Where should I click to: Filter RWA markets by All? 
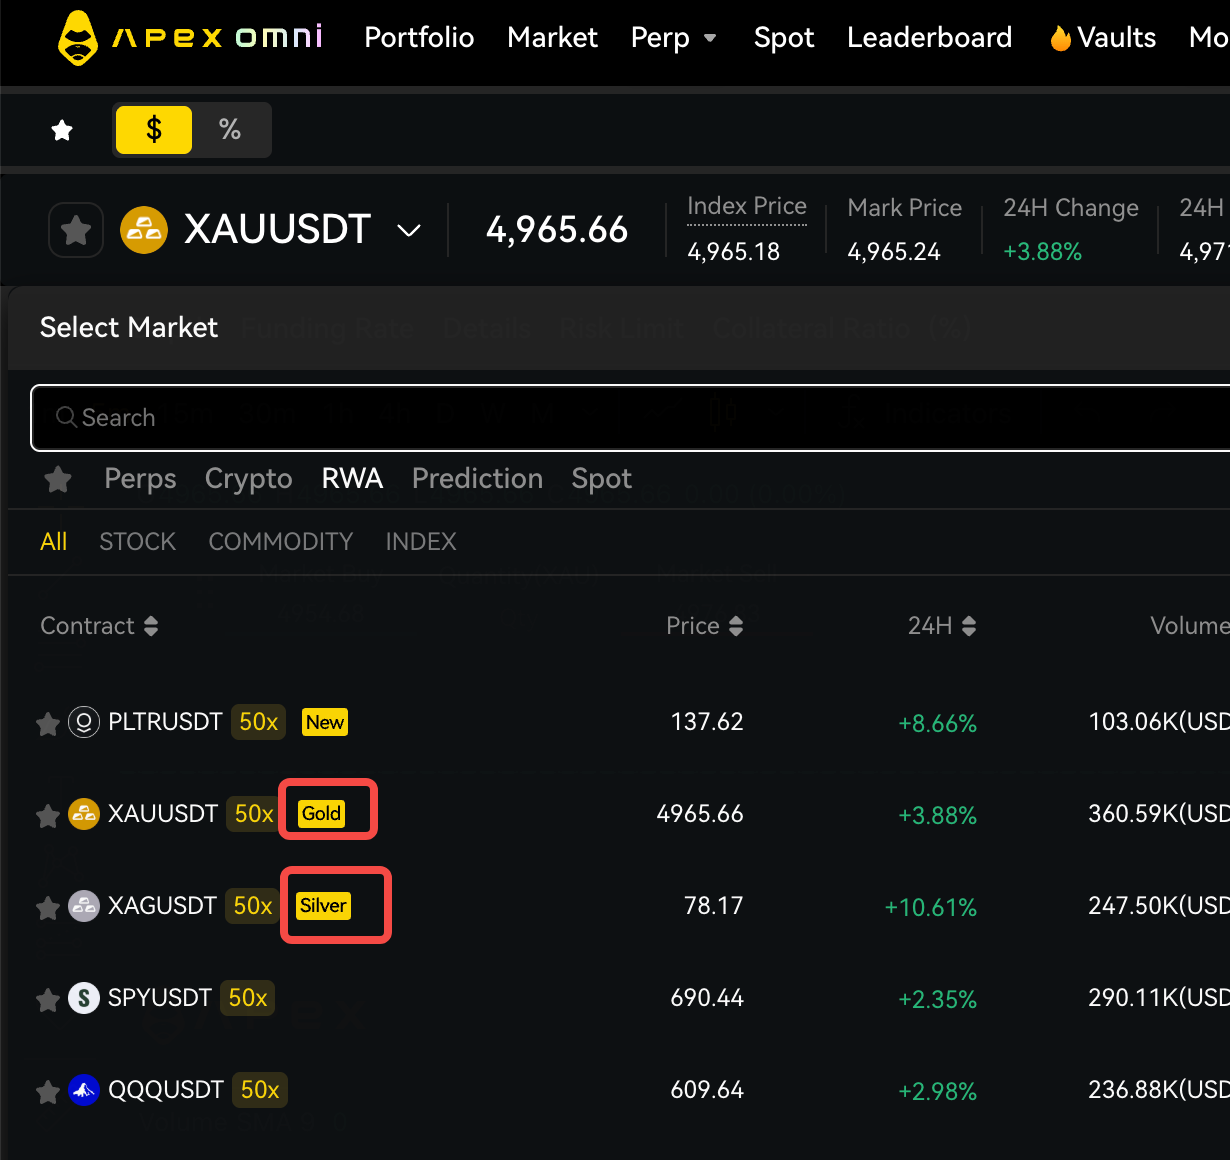tap(53, 541)
